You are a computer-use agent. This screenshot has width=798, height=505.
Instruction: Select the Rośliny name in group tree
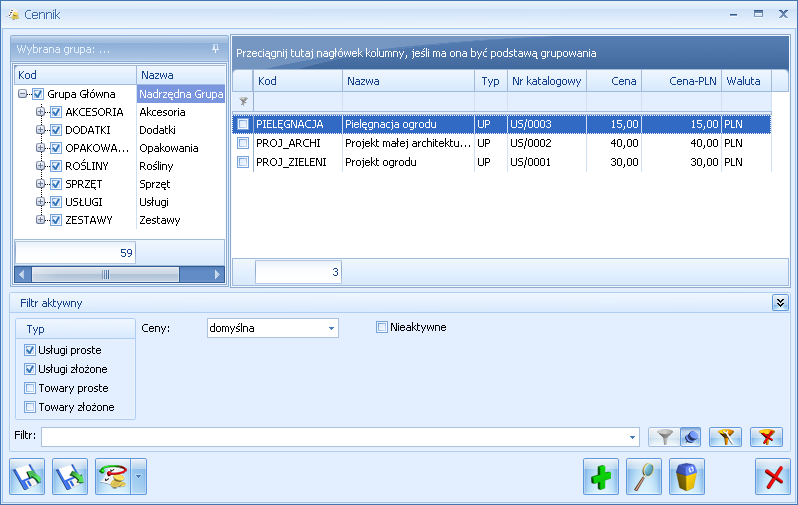click(156, 166)
